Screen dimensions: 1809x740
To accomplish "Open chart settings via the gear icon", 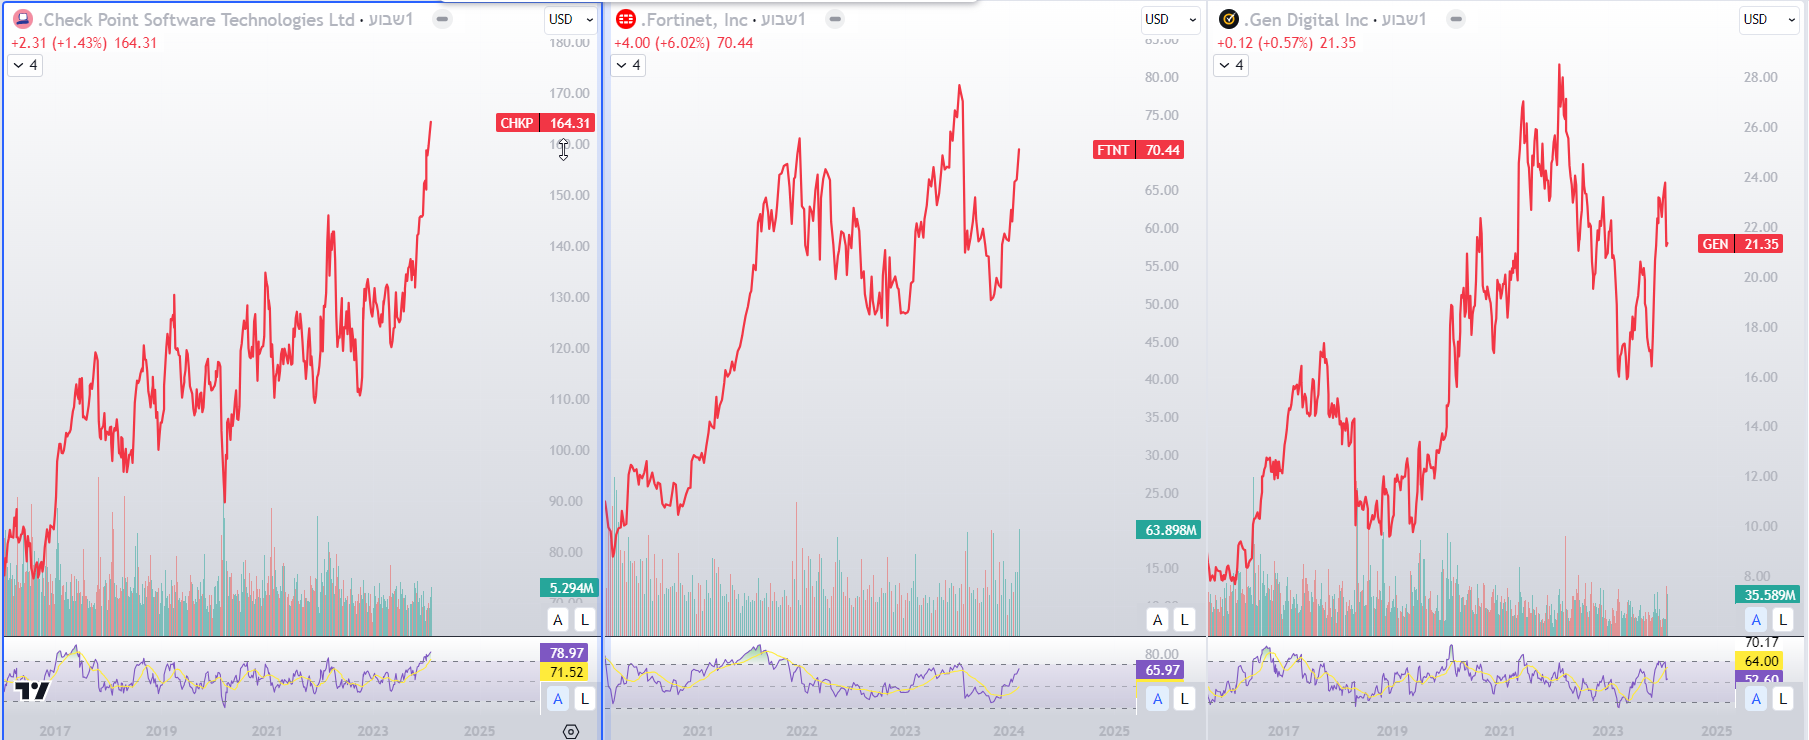I will click(571, 731).
